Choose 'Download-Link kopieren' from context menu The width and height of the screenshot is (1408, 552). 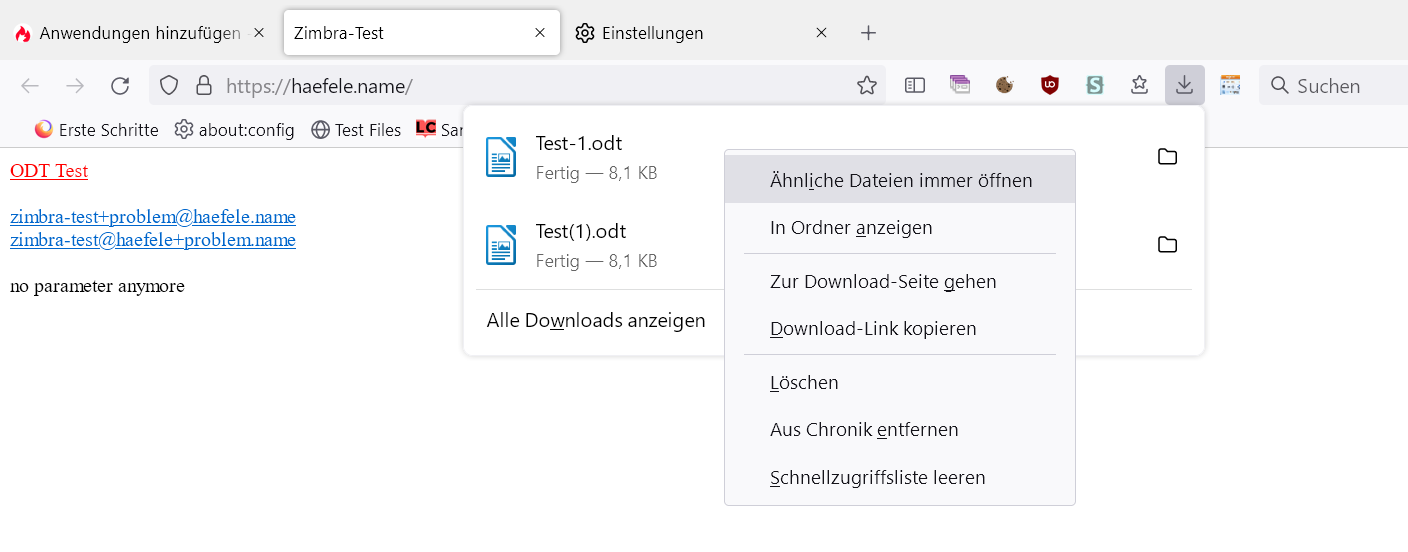pos(872,329)
